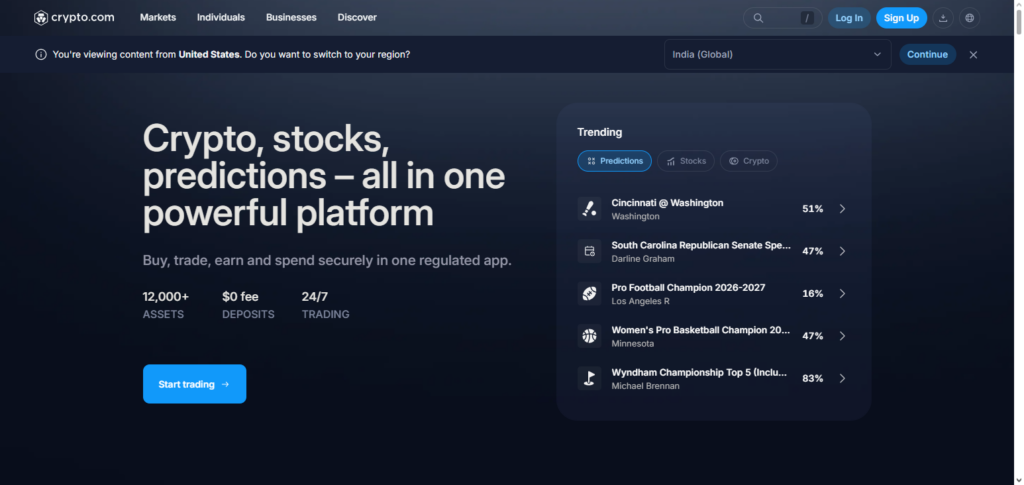Open the Businesses menu

(291, 18)
